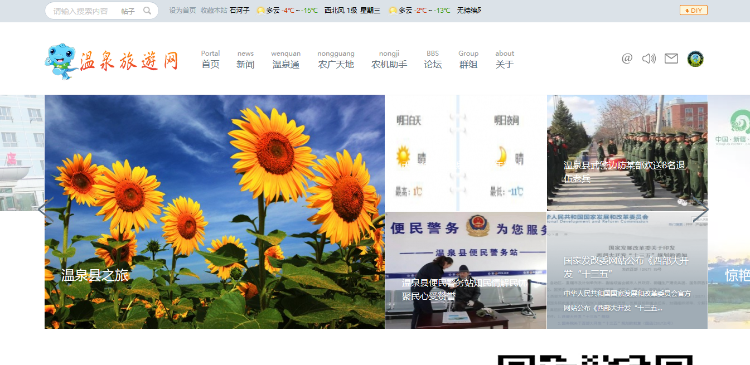Viewport: 750px width, 365px height.
Task: Open the 农广大地 nongguang menu item
Action: pos(336,59)
